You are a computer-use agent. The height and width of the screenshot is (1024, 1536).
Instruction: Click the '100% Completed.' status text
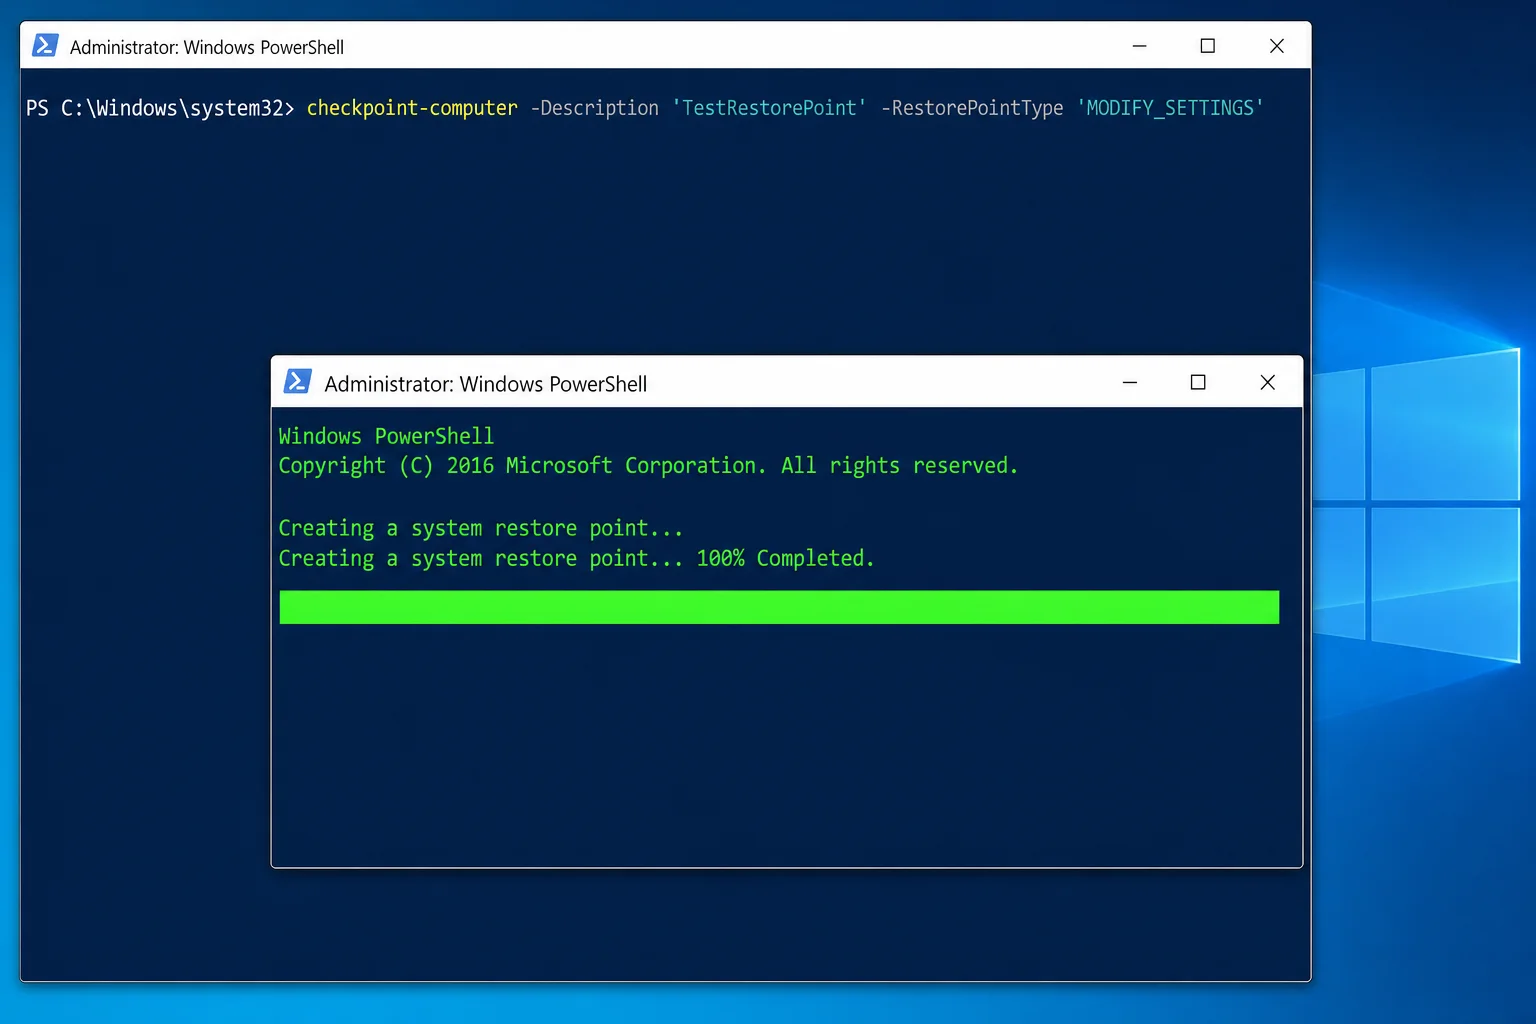point(785,558)
